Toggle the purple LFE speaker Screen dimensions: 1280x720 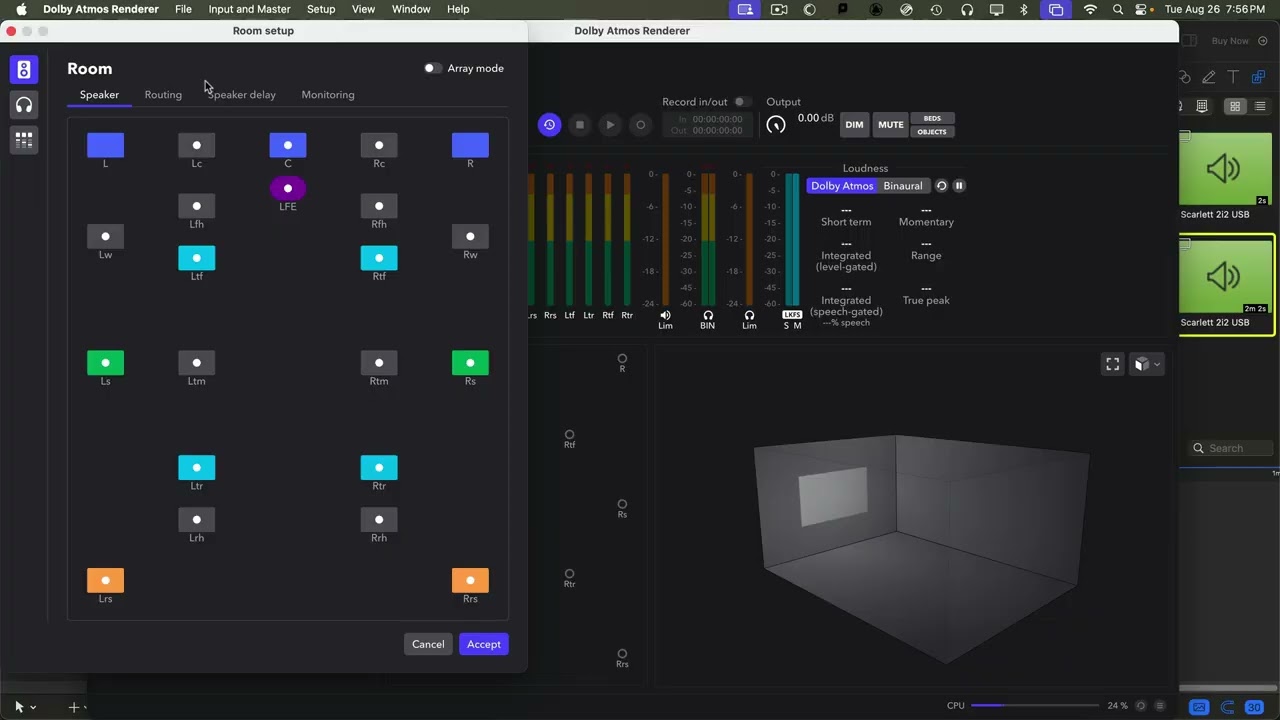[x=288, y=188]
